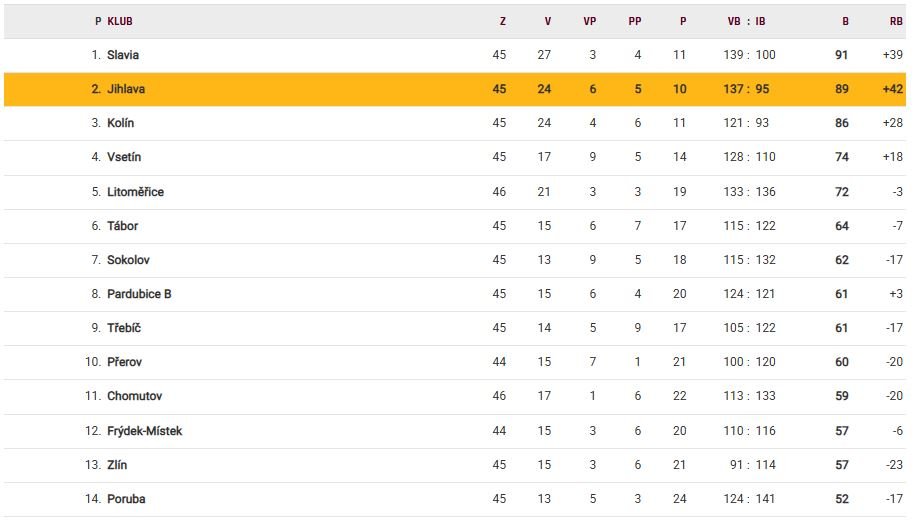Click on Třebíč team name

(x=123, y=328)
